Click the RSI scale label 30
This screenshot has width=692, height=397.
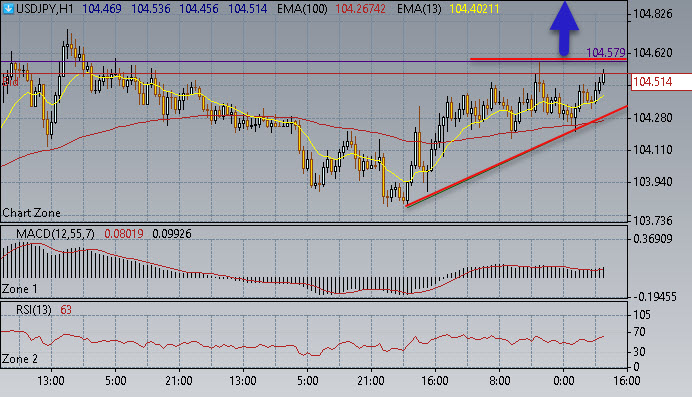tap(639, 352)
